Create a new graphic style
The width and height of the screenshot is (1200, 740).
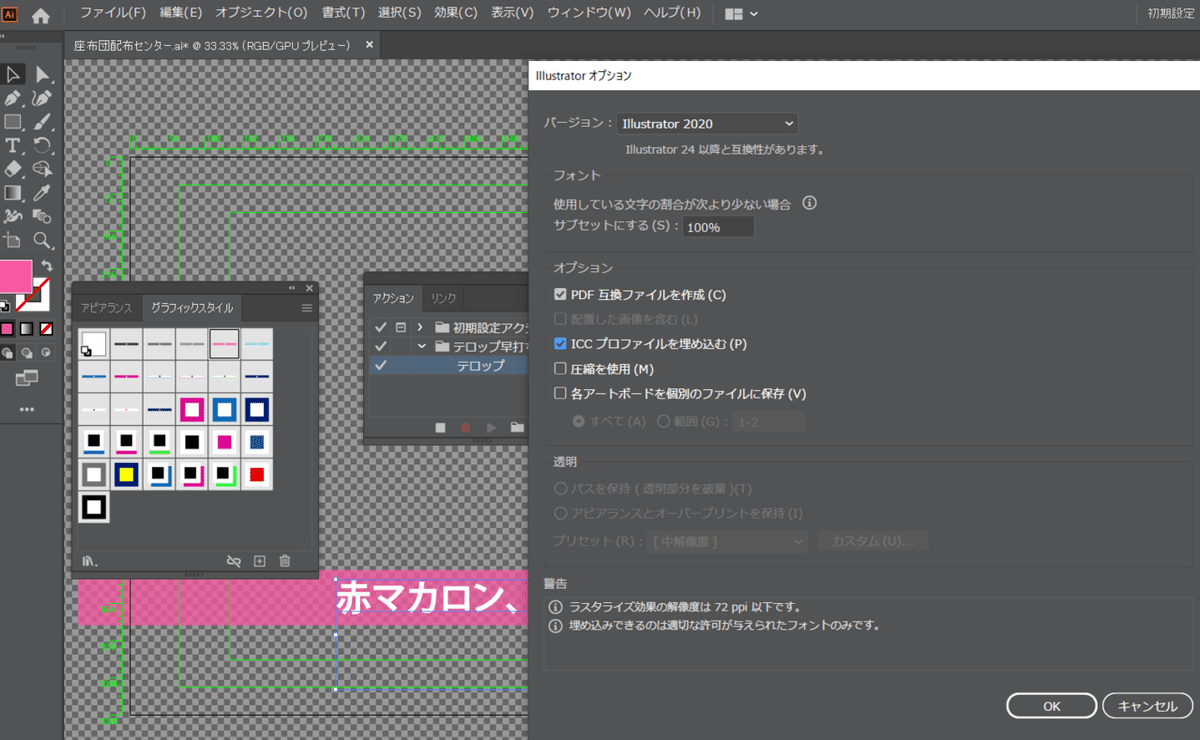(259, 561)
